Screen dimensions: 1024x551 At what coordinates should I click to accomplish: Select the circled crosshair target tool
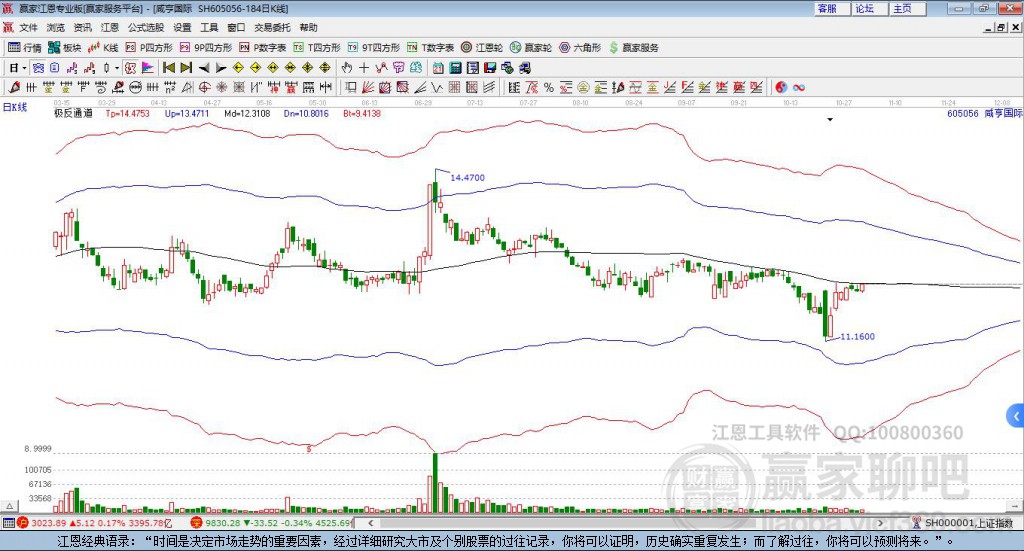[x=204, y=87]
